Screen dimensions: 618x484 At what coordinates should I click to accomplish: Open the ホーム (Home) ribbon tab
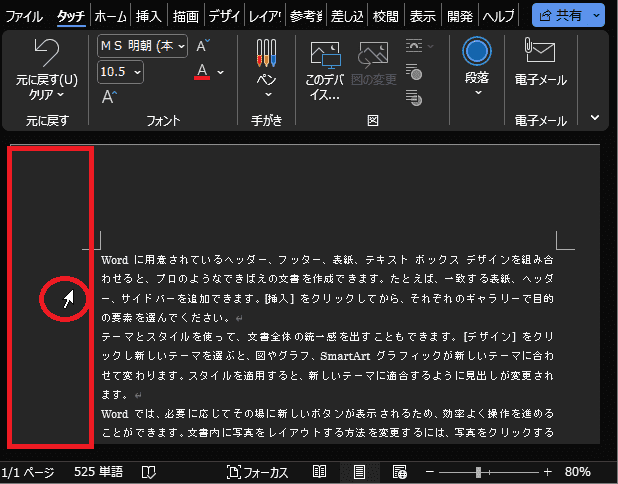pyautogui.click(x=110, y=16)
